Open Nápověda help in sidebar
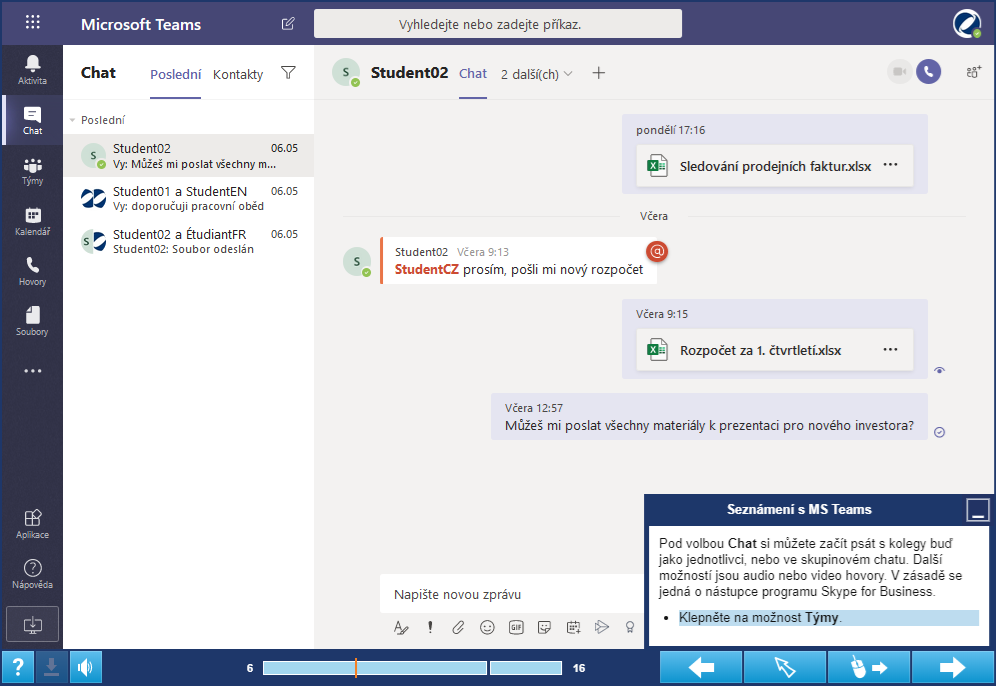Viewport: 996px width, 686px height. pyautogui.click(x=32, y=574)
